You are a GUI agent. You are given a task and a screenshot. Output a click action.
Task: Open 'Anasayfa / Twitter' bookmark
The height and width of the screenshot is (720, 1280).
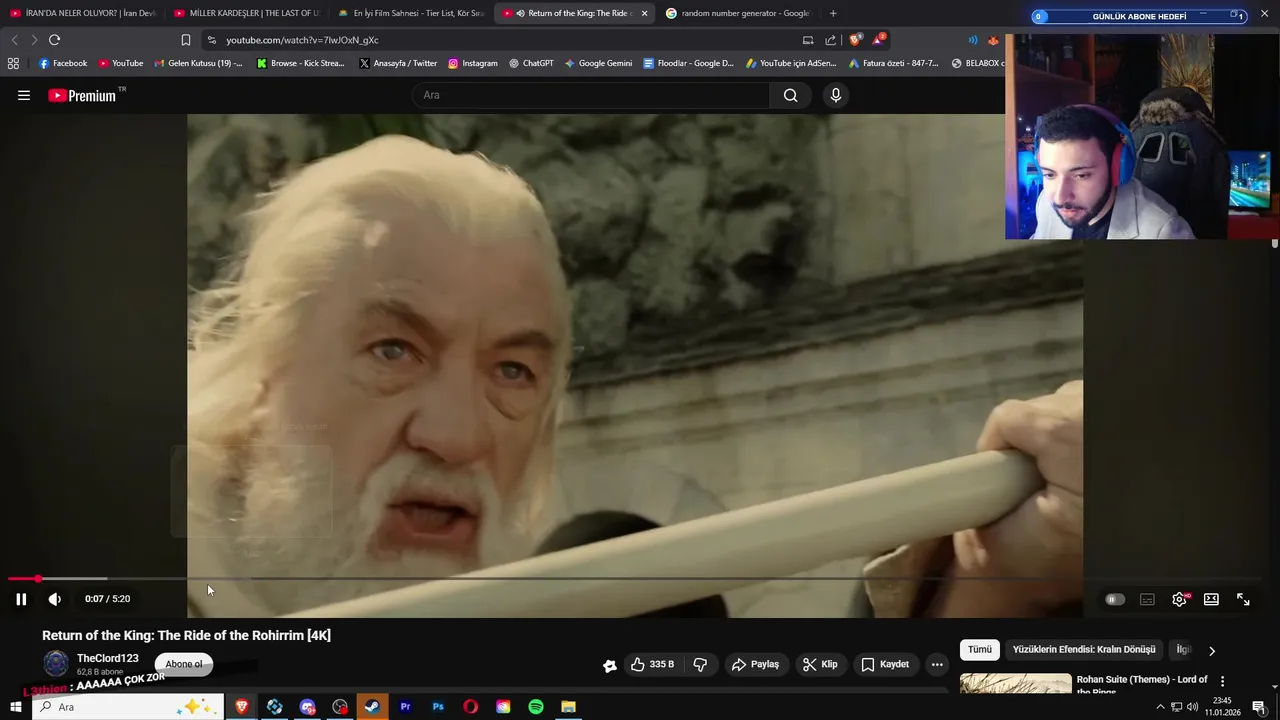(398, 63)
